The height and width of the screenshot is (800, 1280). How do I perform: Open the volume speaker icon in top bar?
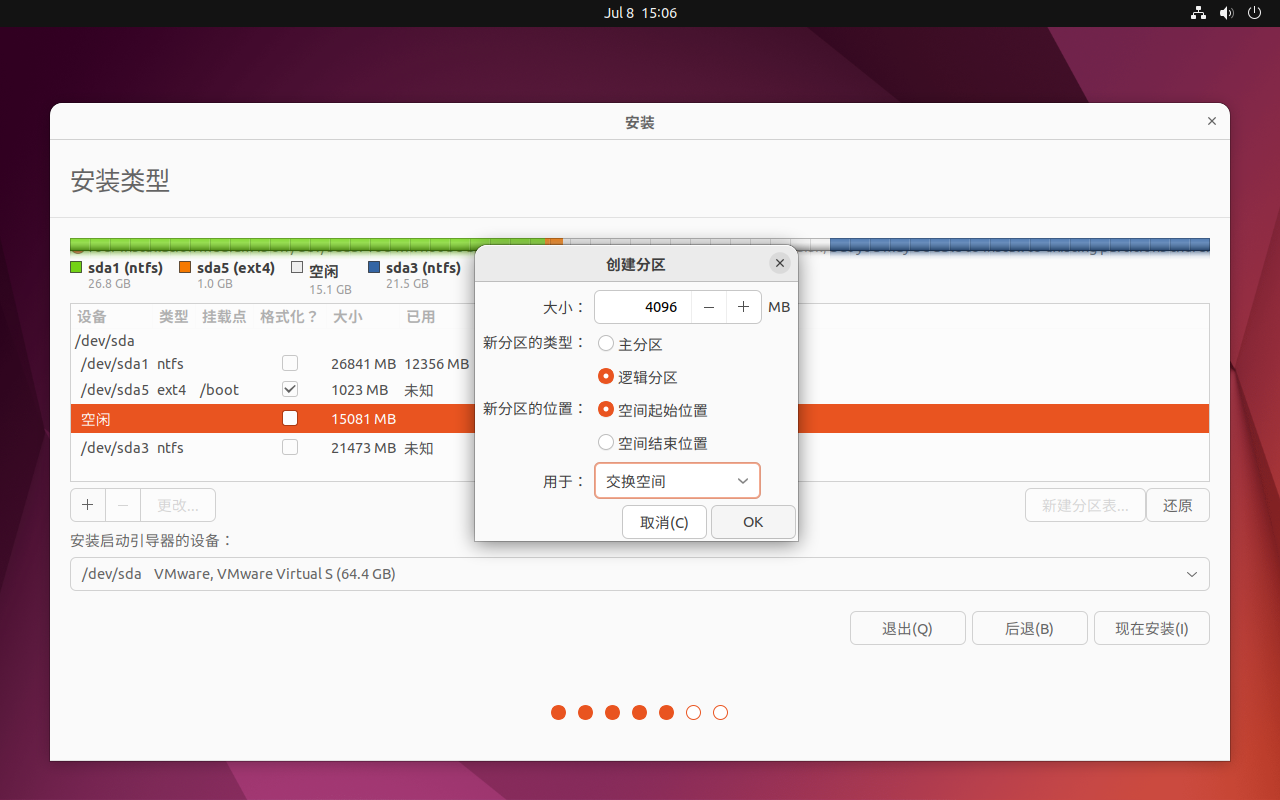point(1227,13)
